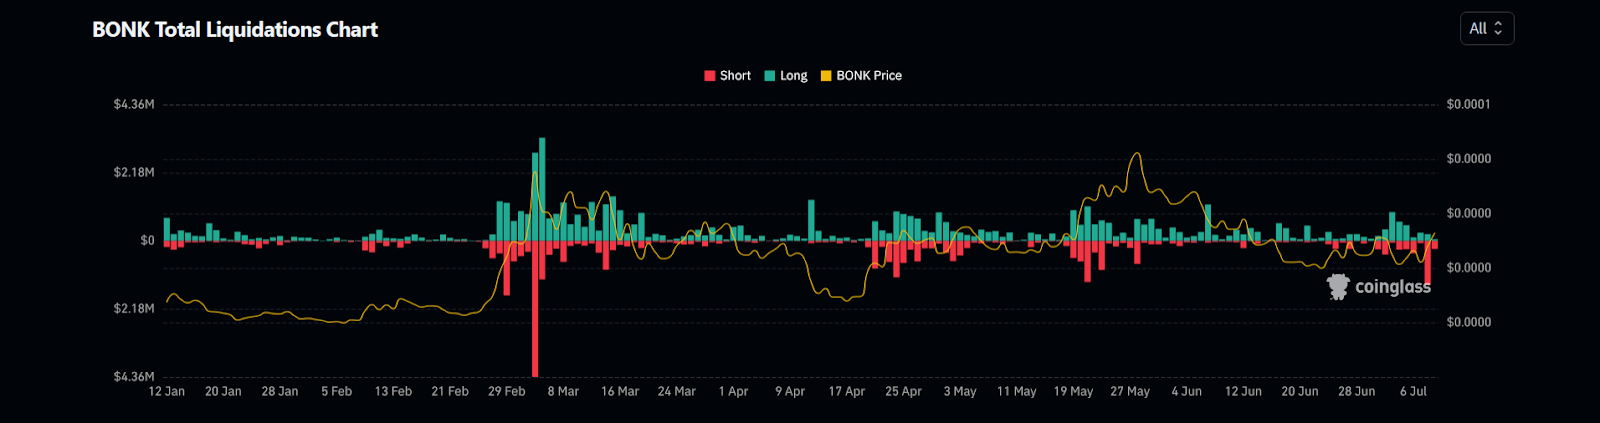Click the 29 Feb date label

click(507, 392)
